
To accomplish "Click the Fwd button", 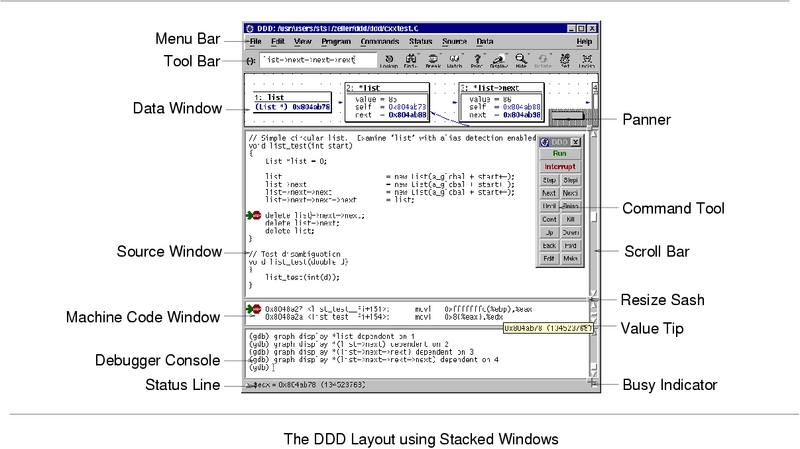I will (570, 245).
